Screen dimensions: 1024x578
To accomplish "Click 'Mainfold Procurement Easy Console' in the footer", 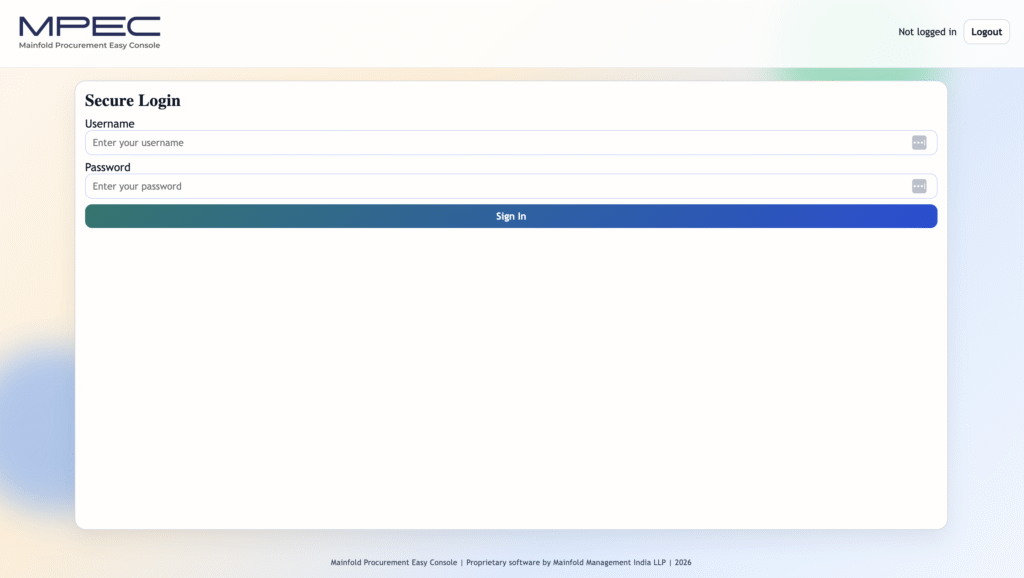I will [x=393, y=562].
